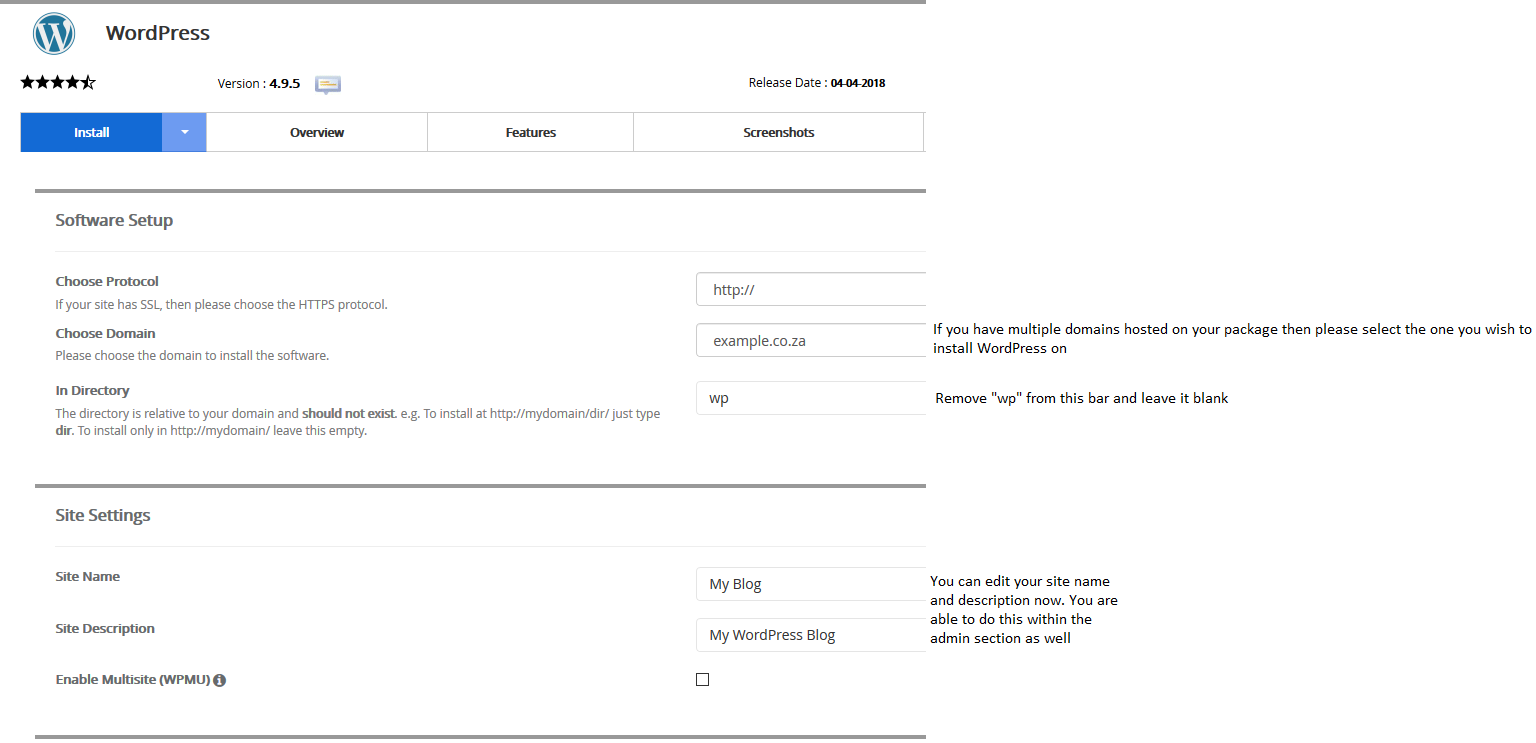The image size is (1536, 743).
Task: Open the Features tab
Action: (531, 132)
